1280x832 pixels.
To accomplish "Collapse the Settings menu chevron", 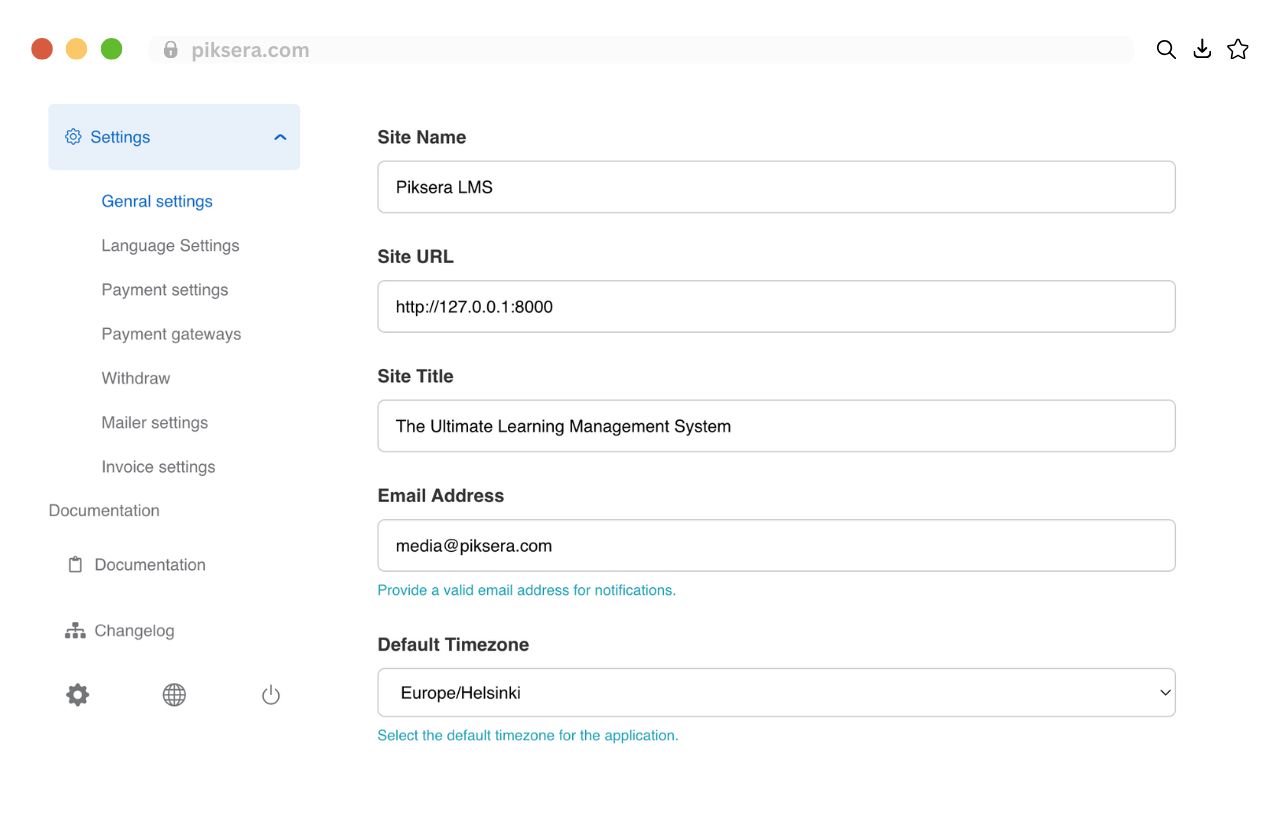I will pyautogui.click(x=280, y=137).
